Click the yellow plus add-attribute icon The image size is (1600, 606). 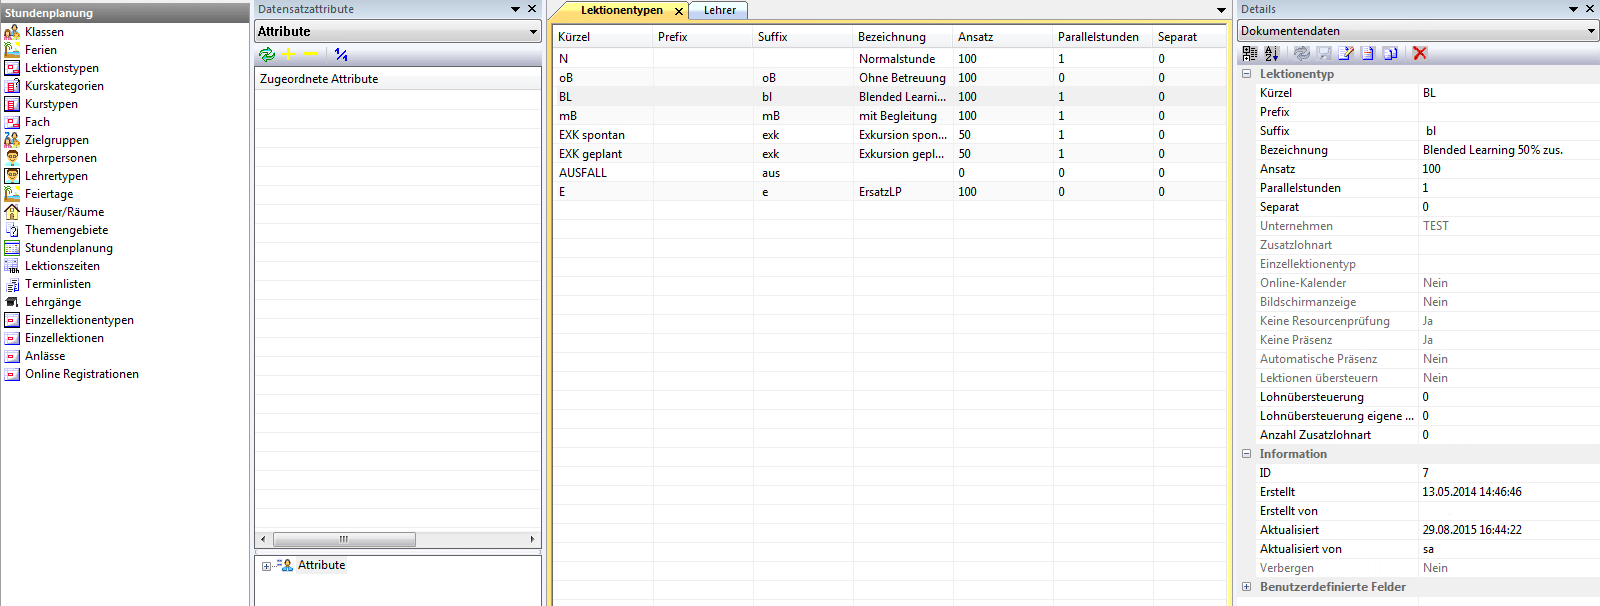click(x=289, y=55)
